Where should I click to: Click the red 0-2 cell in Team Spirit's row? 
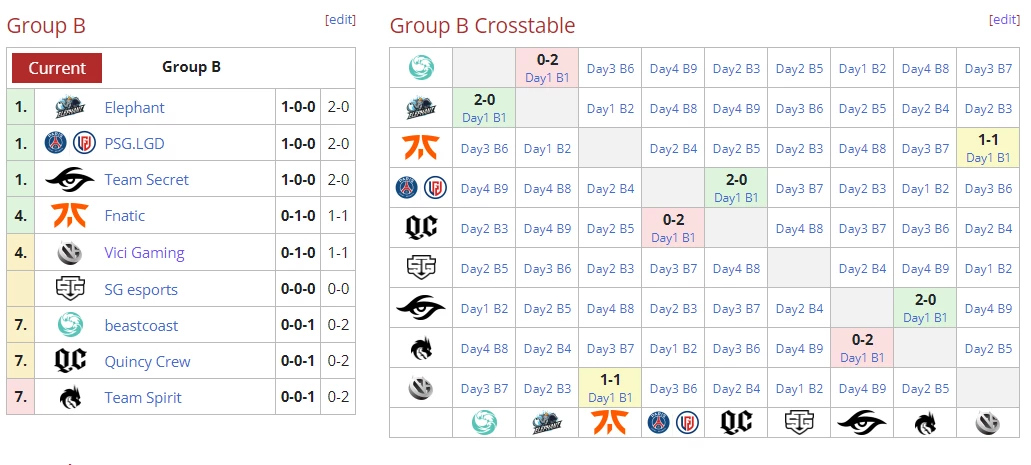click(861, 347)
